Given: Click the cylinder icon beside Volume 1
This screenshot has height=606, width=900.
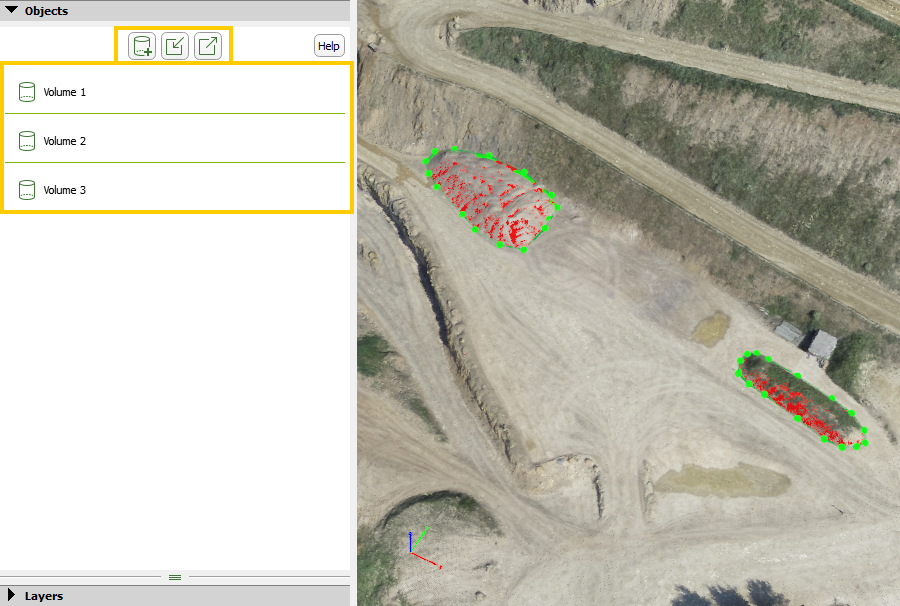Looking at the screenshot, I should (27, 91).
